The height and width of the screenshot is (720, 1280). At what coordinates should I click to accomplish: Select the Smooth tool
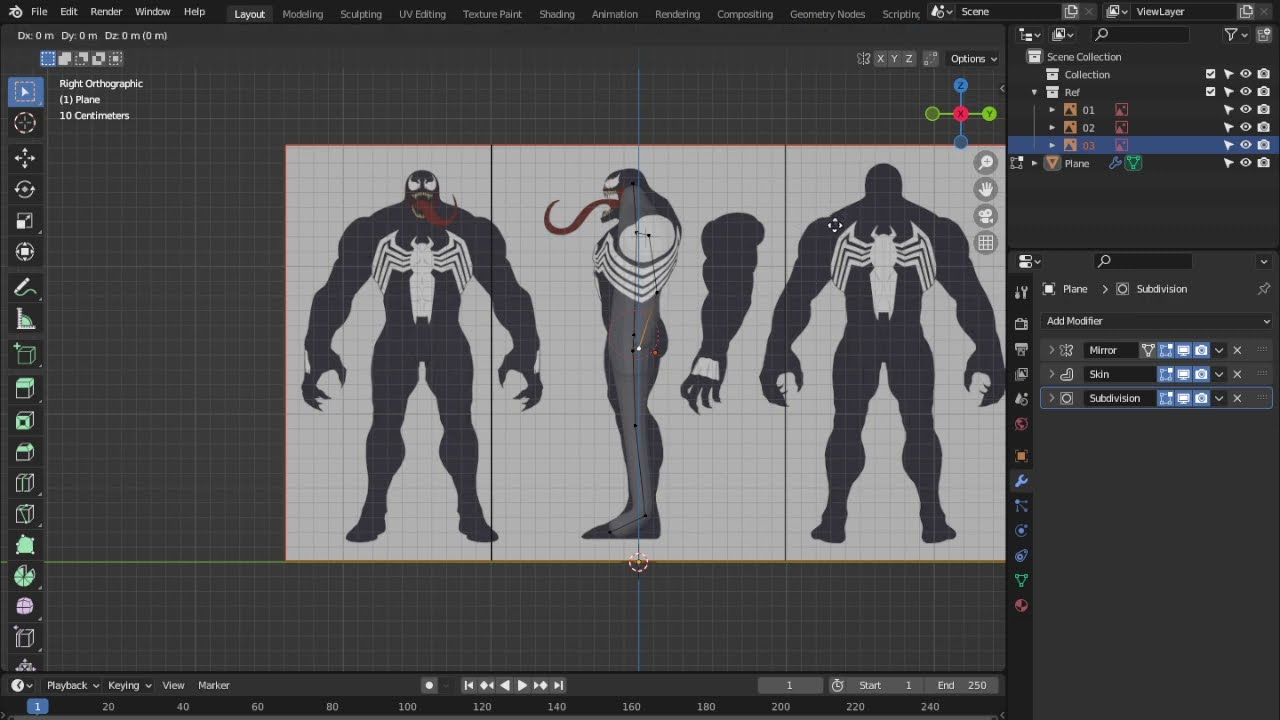point(25,607)
